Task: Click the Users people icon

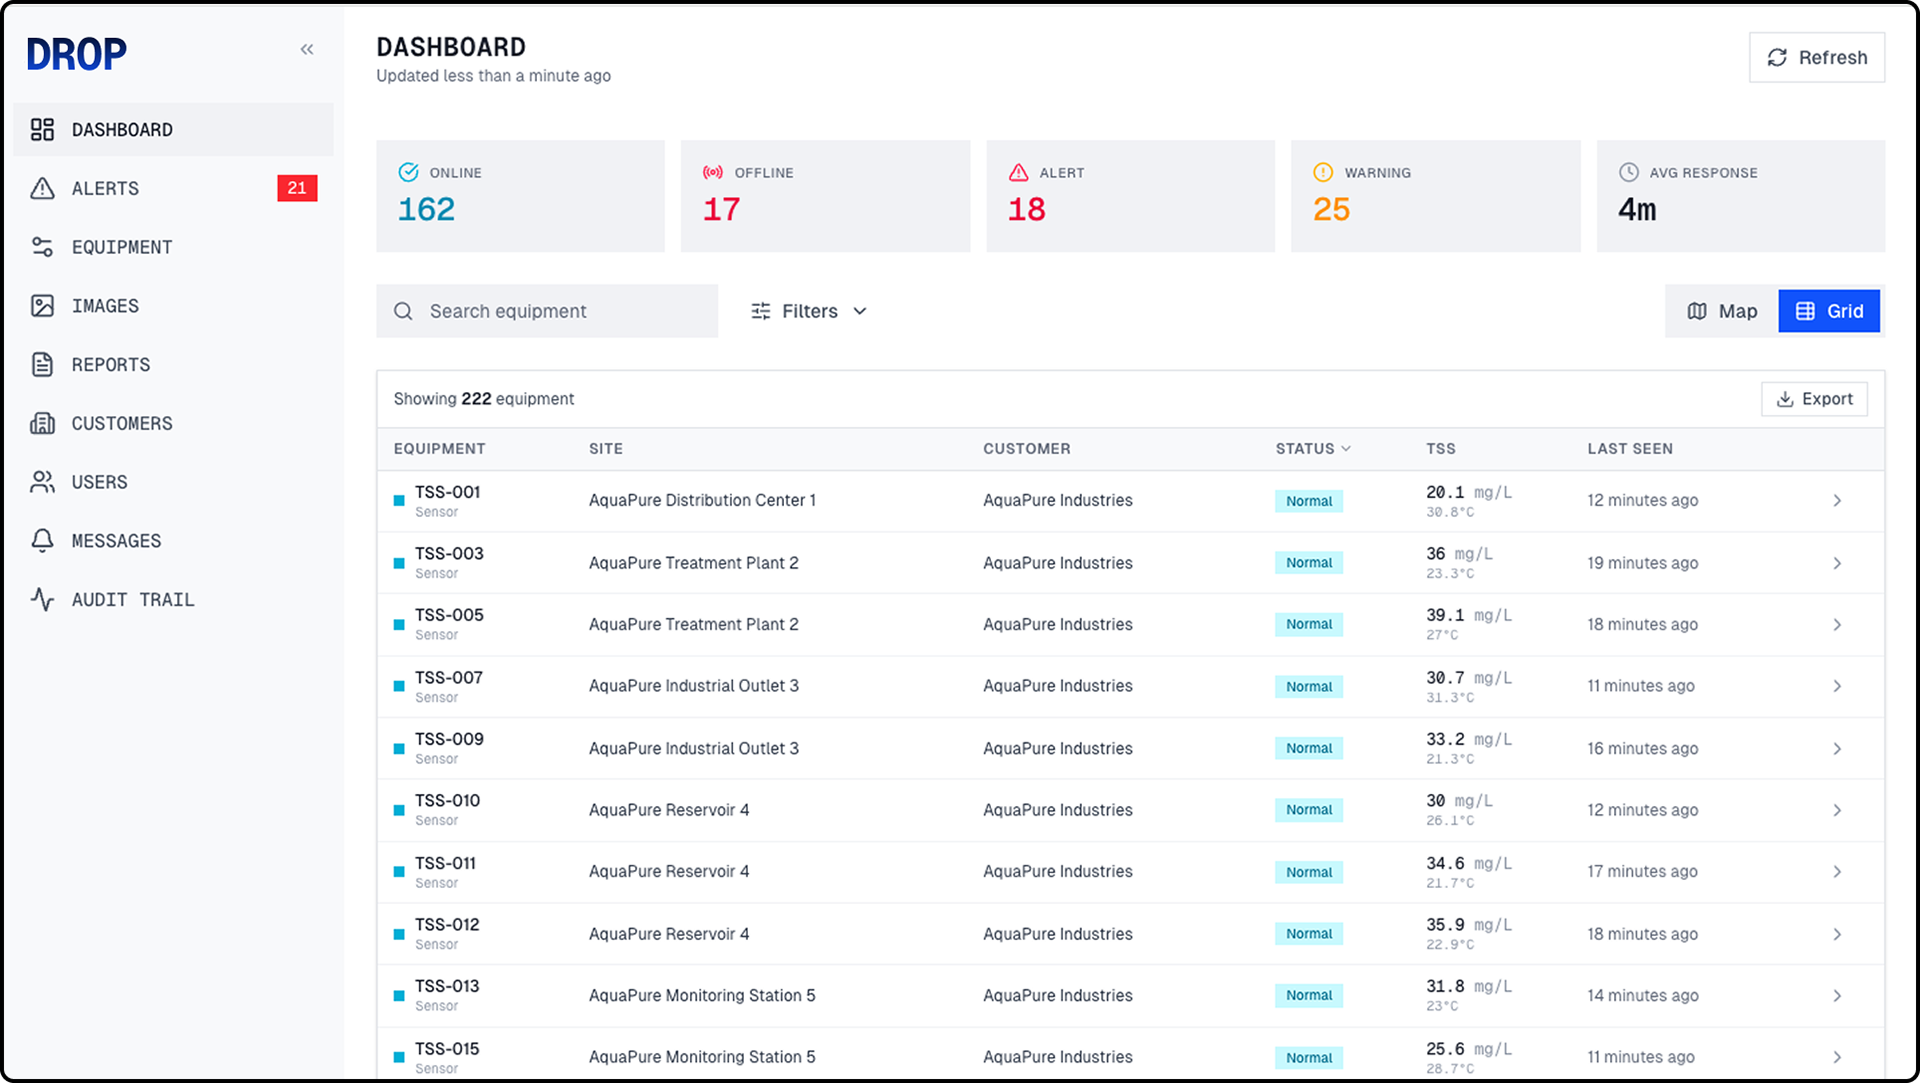Action: click(x=42, y=482)
